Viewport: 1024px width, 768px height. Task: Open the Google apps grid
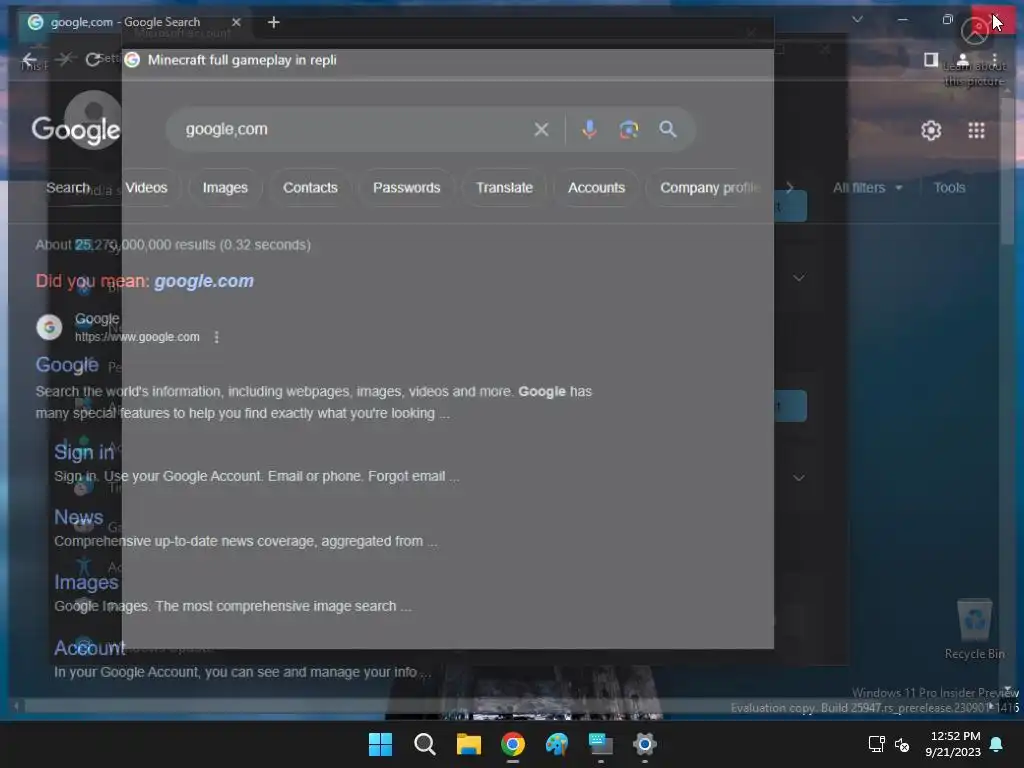tap(976, 131)
